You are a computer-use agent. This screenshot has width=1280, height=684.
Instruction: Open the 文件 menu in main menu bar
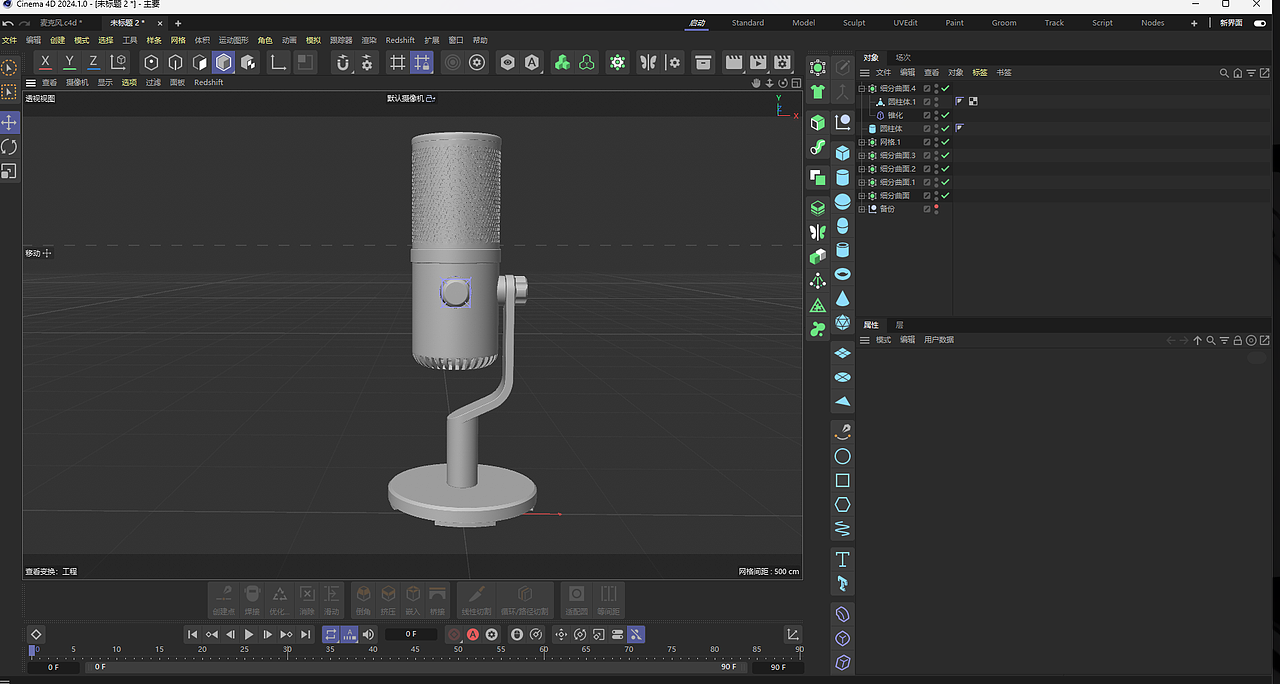(x=9, y=40)
